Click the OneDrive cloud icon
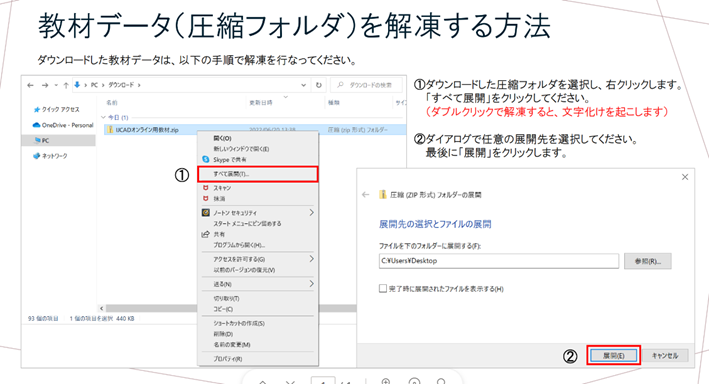The height and width of the screenshot is (384, 709). [x=37, y=125]
